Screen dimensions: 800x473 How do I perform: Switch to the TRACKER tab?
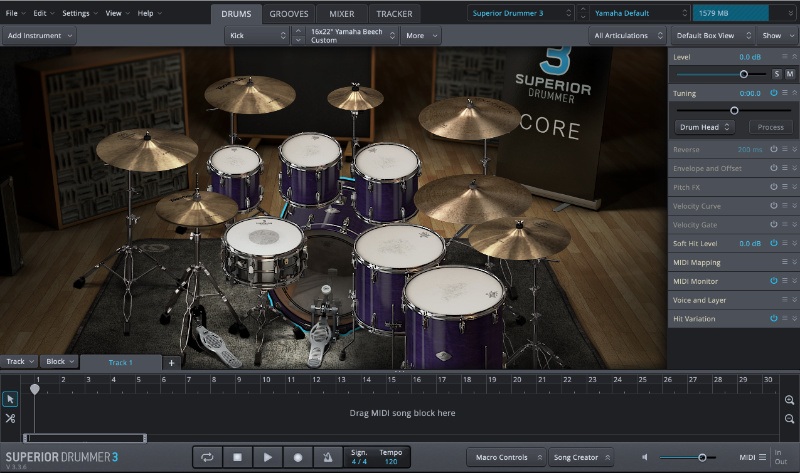(394, 14)
